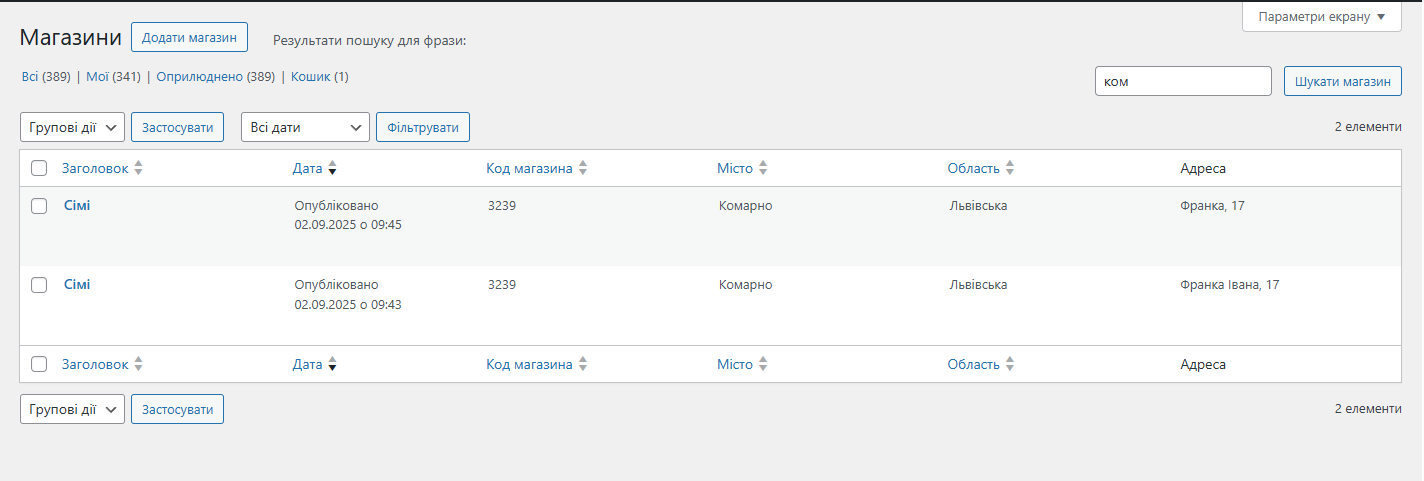Check the second Сімі row checkbox
1424x481 pixels.
[x=39, y=285]
